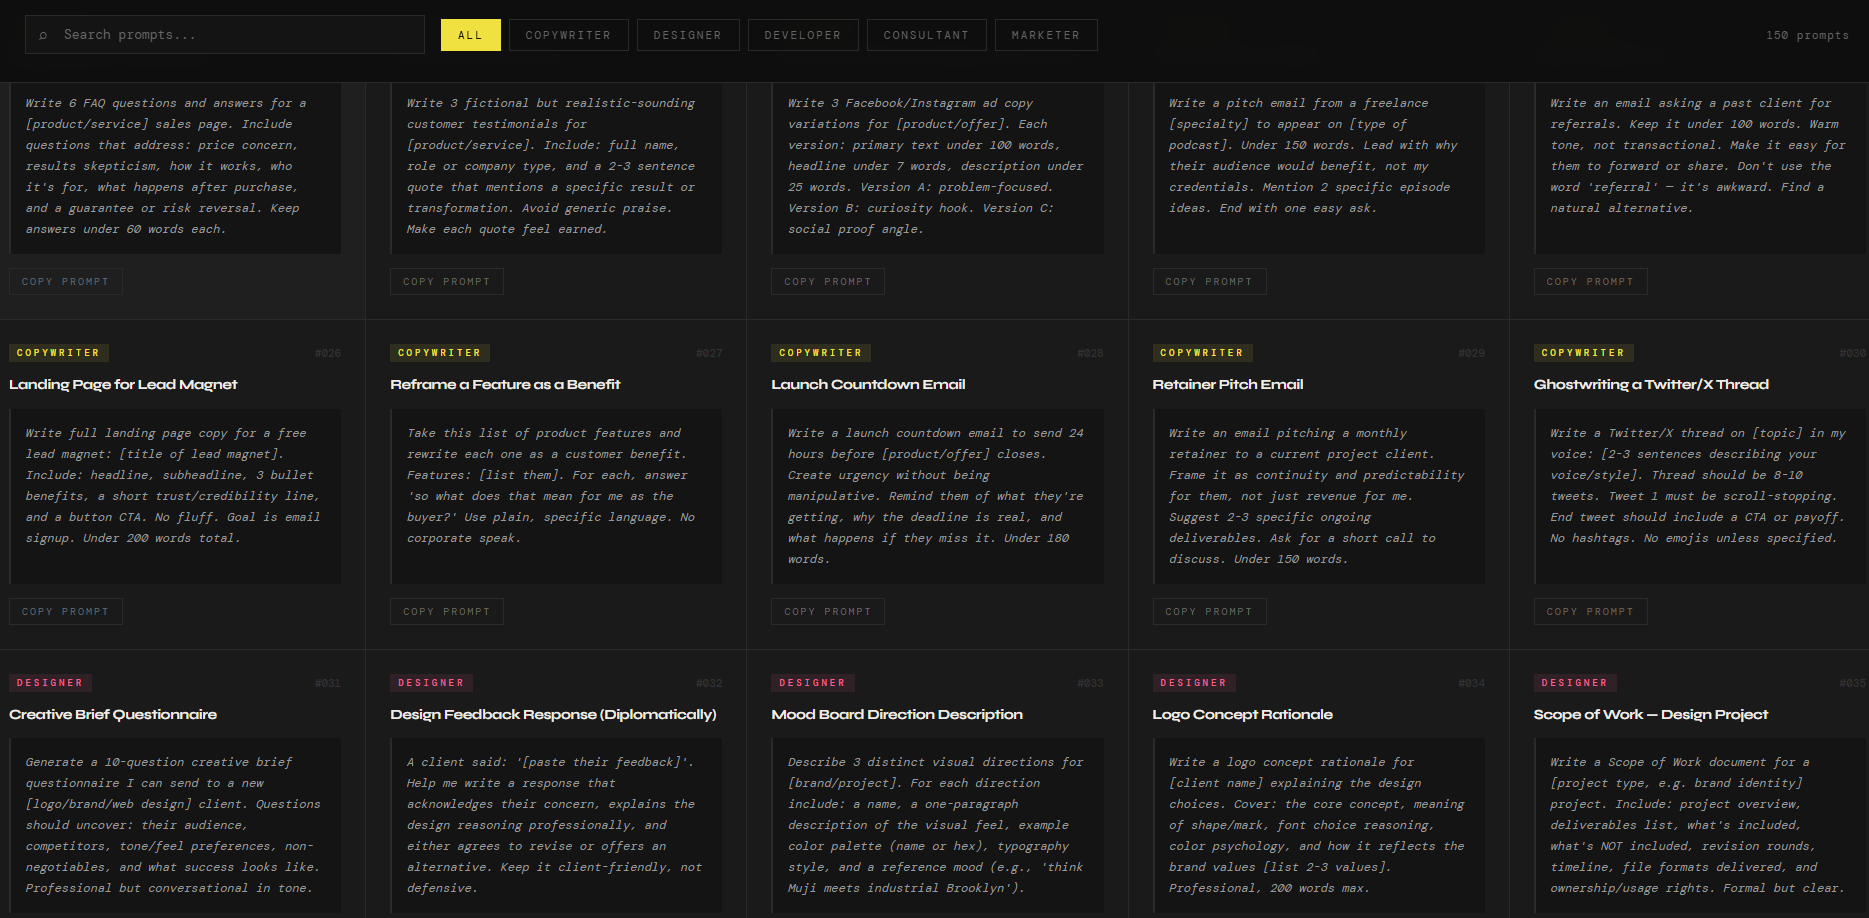Click the DESIGNER tag on Design Feedback Response
This screenshot has width=1869, height=918.
pos(431,683)
